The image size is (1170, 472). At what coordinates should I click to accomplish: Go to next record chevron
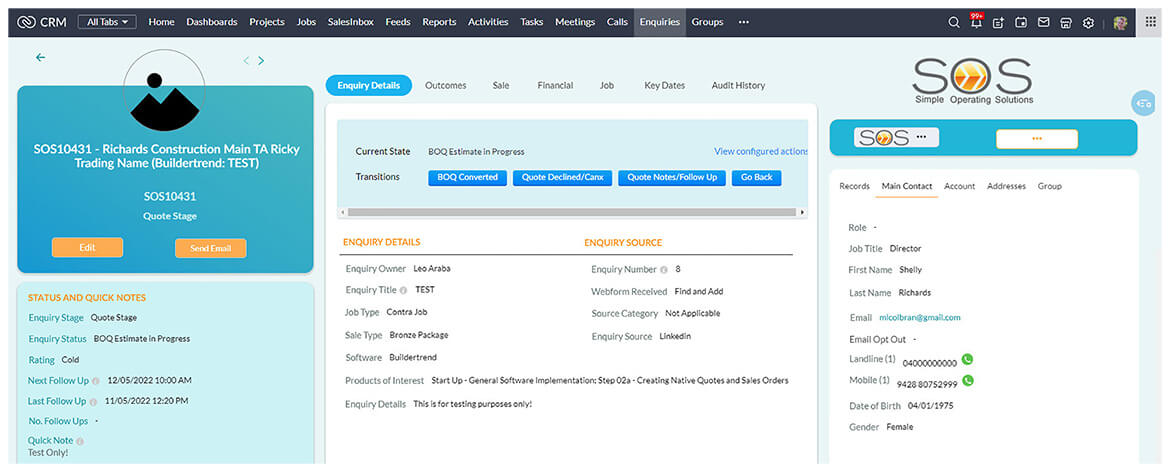point(262,61)
